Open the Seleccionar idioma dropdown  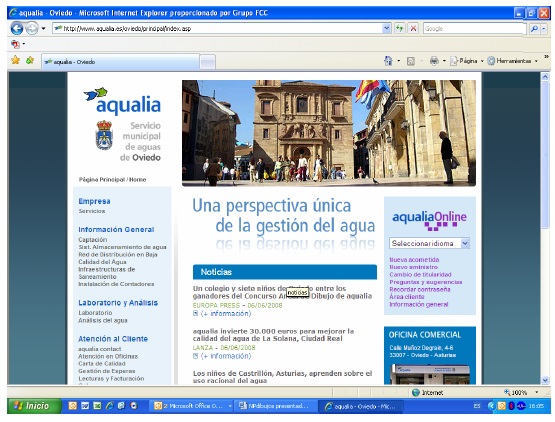(x=429, y=243)
